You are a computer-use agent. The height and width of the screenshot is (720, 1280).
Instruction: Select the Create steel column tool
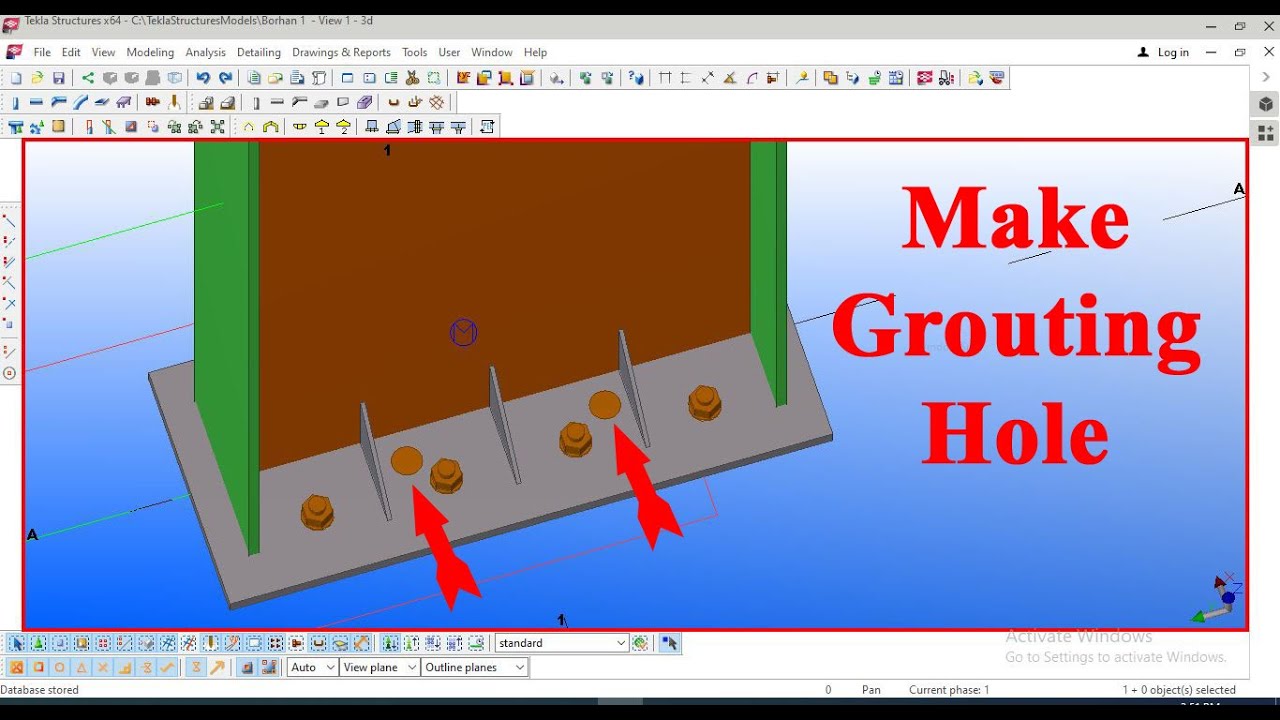(15, 102)
